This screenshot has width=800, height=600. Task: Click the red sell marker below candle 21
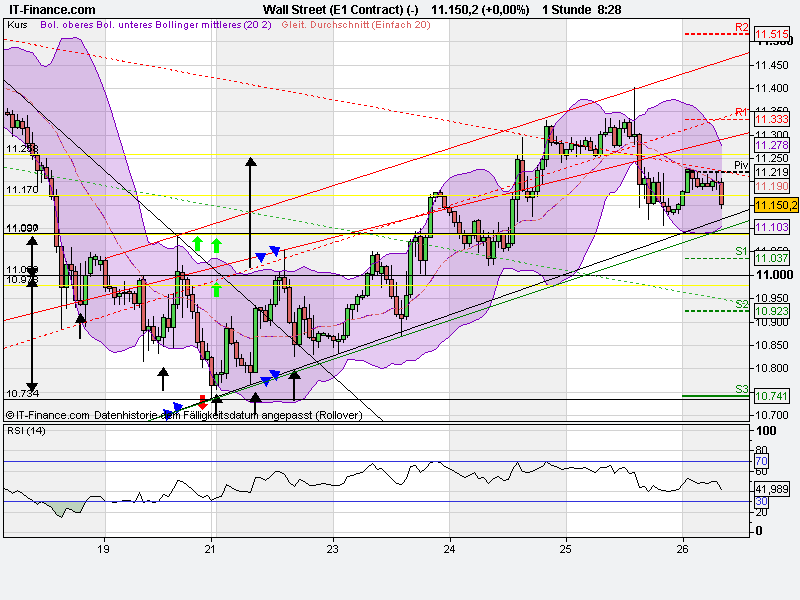click(203, 398)
